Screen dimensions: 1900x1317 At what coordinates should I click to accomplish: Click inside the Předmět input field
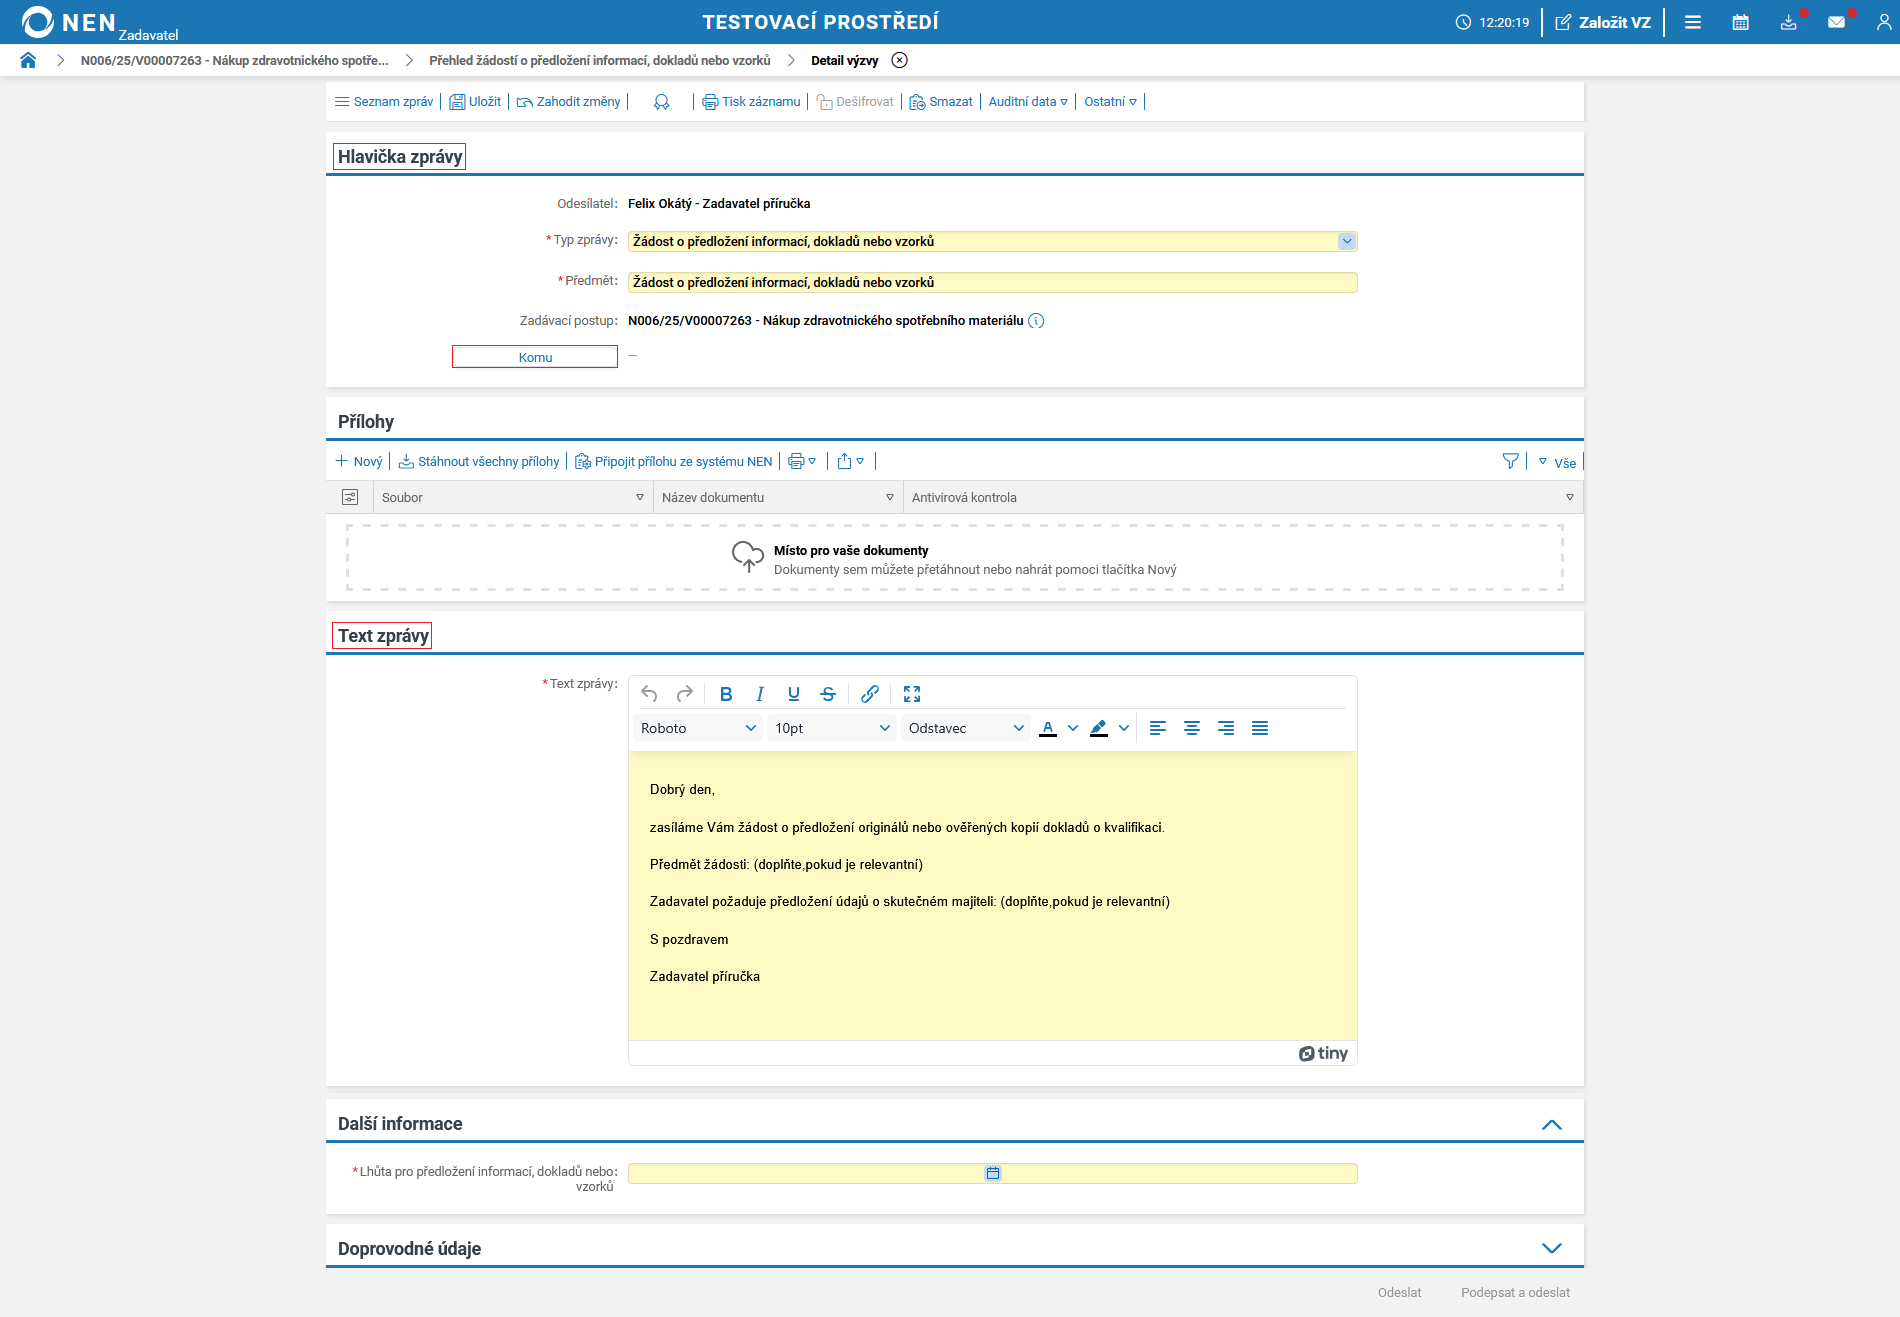(992, 282)
